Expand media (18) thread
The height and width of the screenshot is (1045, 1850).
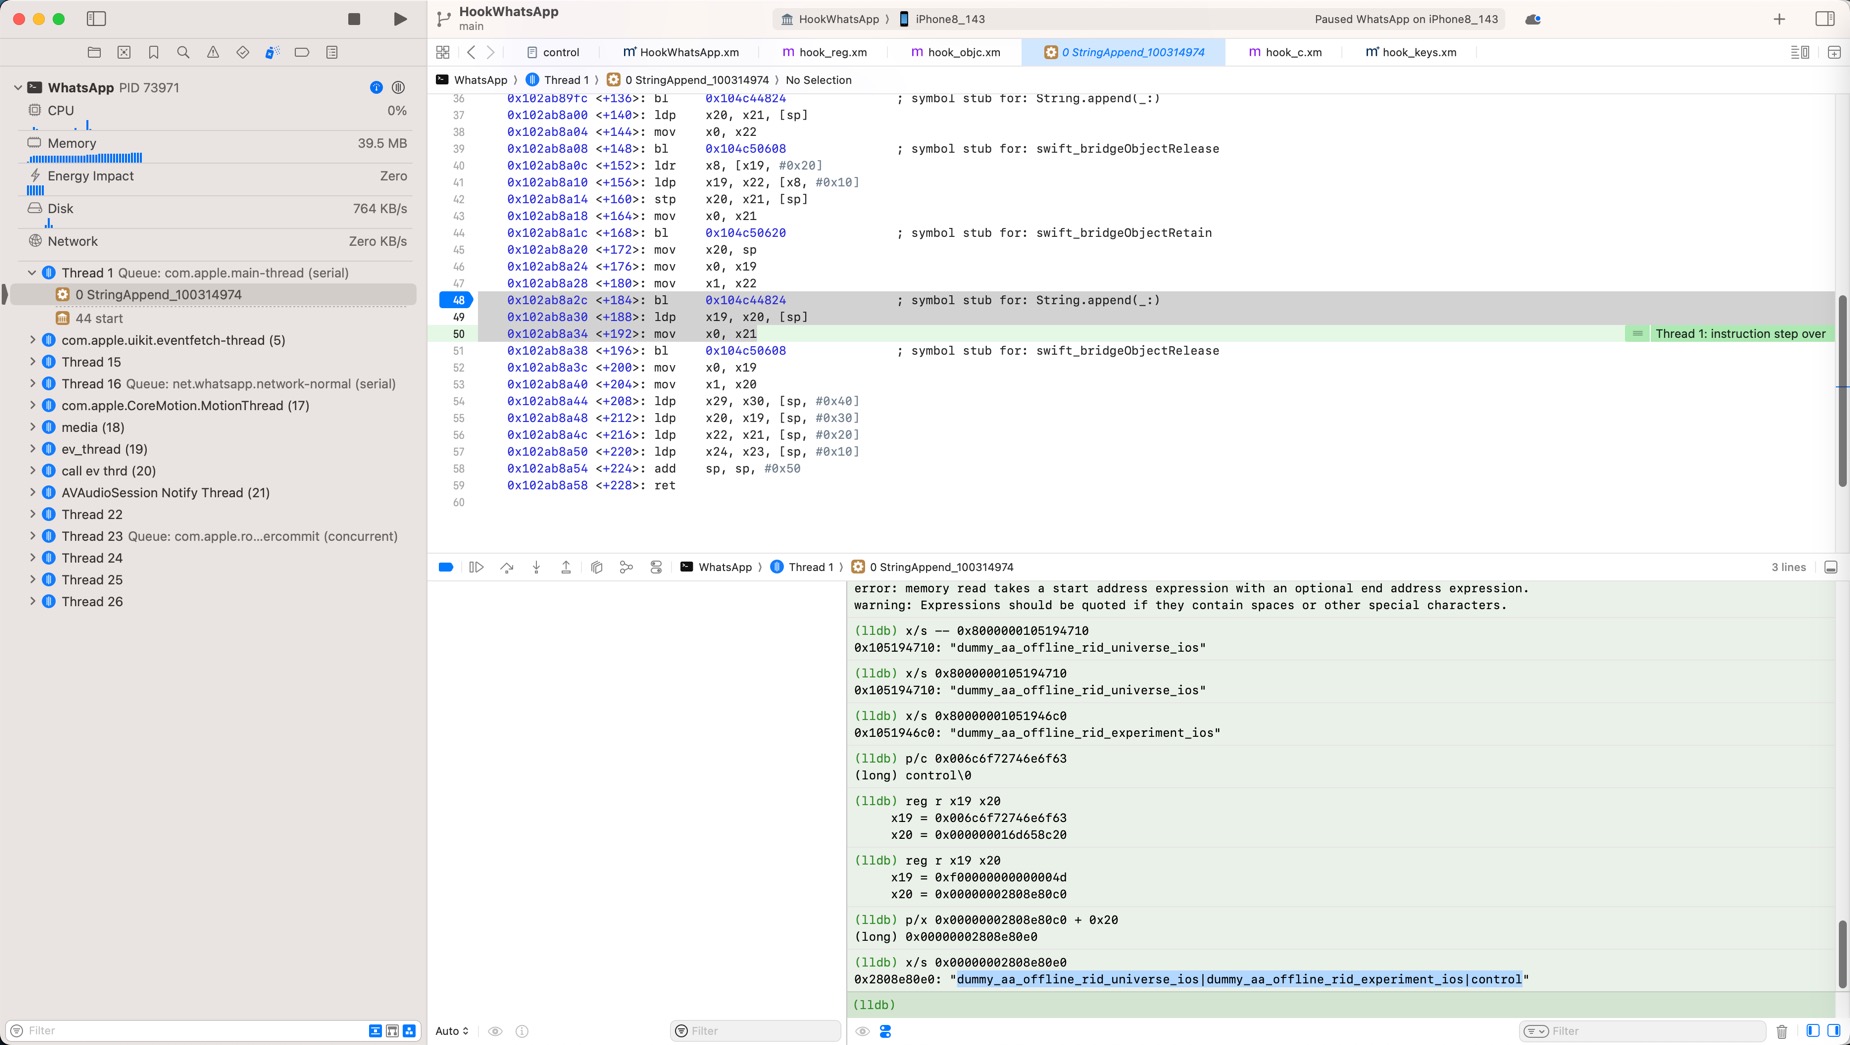click(x=32, y=427)
